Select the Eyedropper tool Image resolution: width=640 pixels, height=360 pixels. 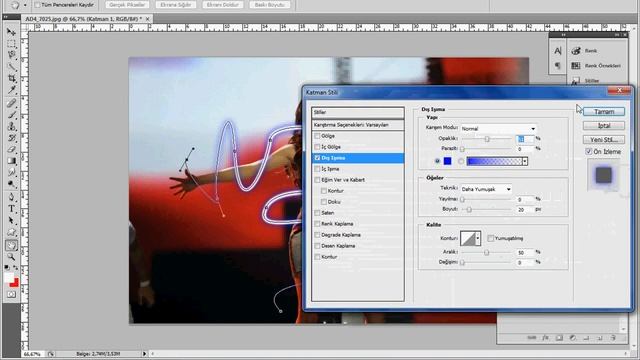coord(11,89)
